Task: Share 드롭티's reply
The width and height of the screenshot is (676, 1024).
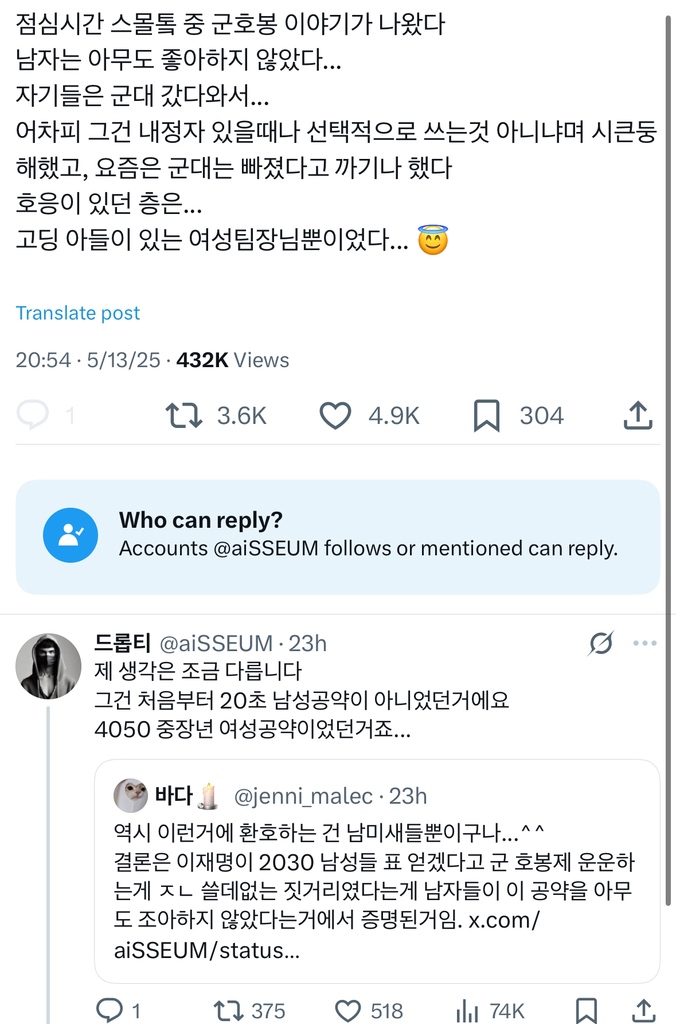Action: (646, 1010)
